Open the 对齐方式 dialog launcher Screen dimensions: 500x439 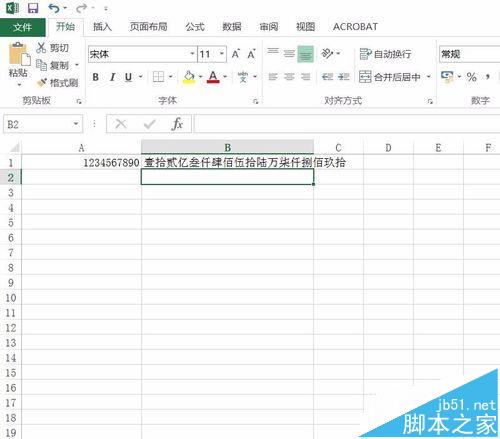pyautogui.click(x=430, y=101)
